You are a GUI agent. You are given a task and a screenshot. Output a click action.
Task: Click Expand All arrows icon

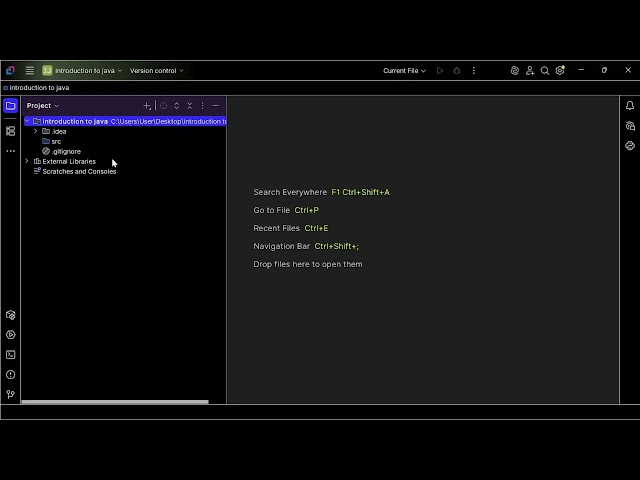pos(177,106)
